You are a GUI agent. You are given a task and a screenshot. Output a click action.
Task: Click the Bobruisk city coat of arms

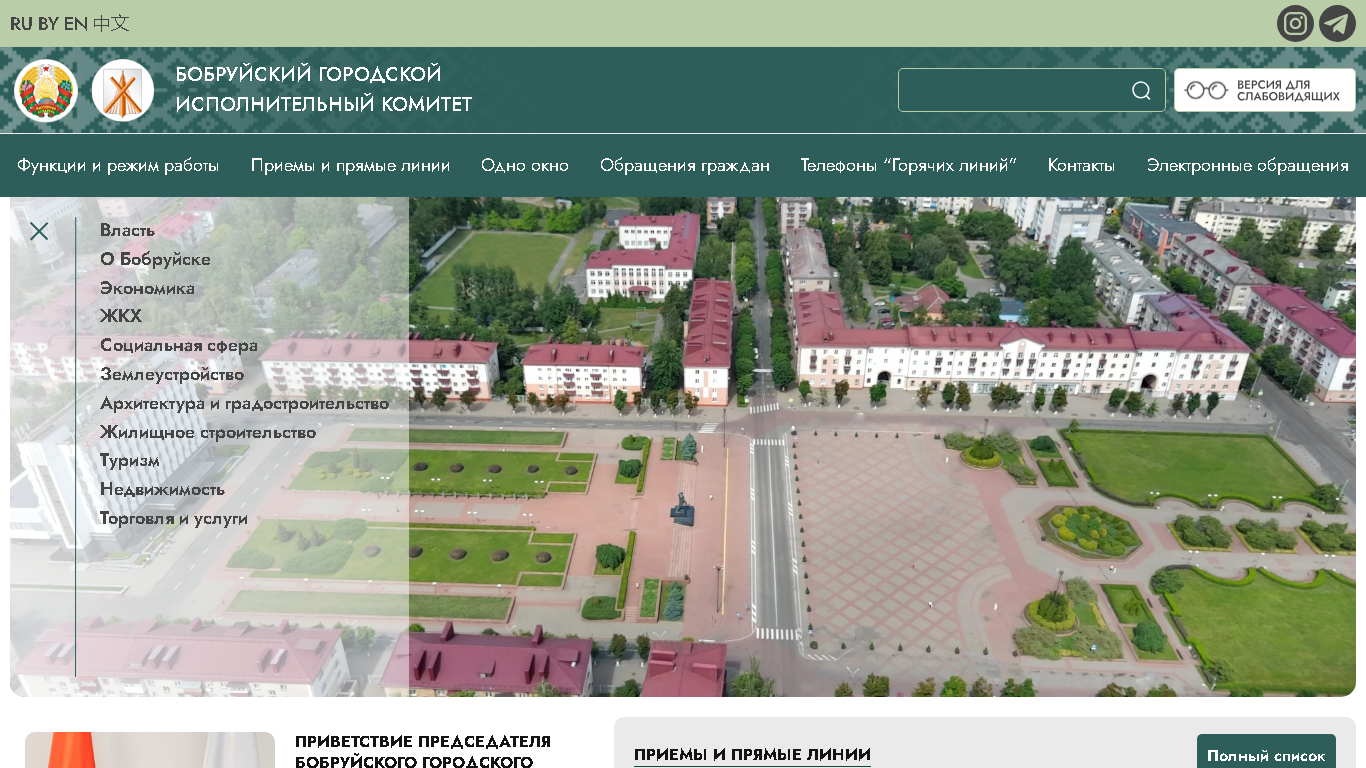122,91
